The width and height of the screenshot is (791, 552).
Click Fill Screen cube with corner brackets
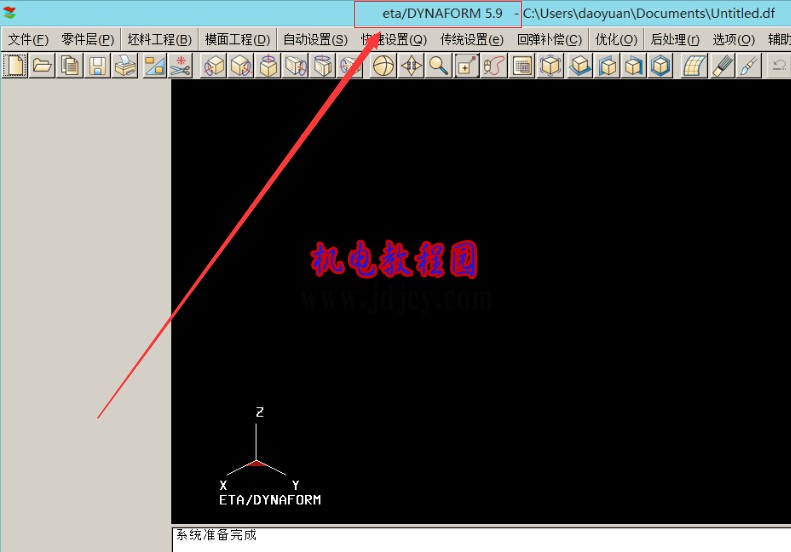[550, 66]
